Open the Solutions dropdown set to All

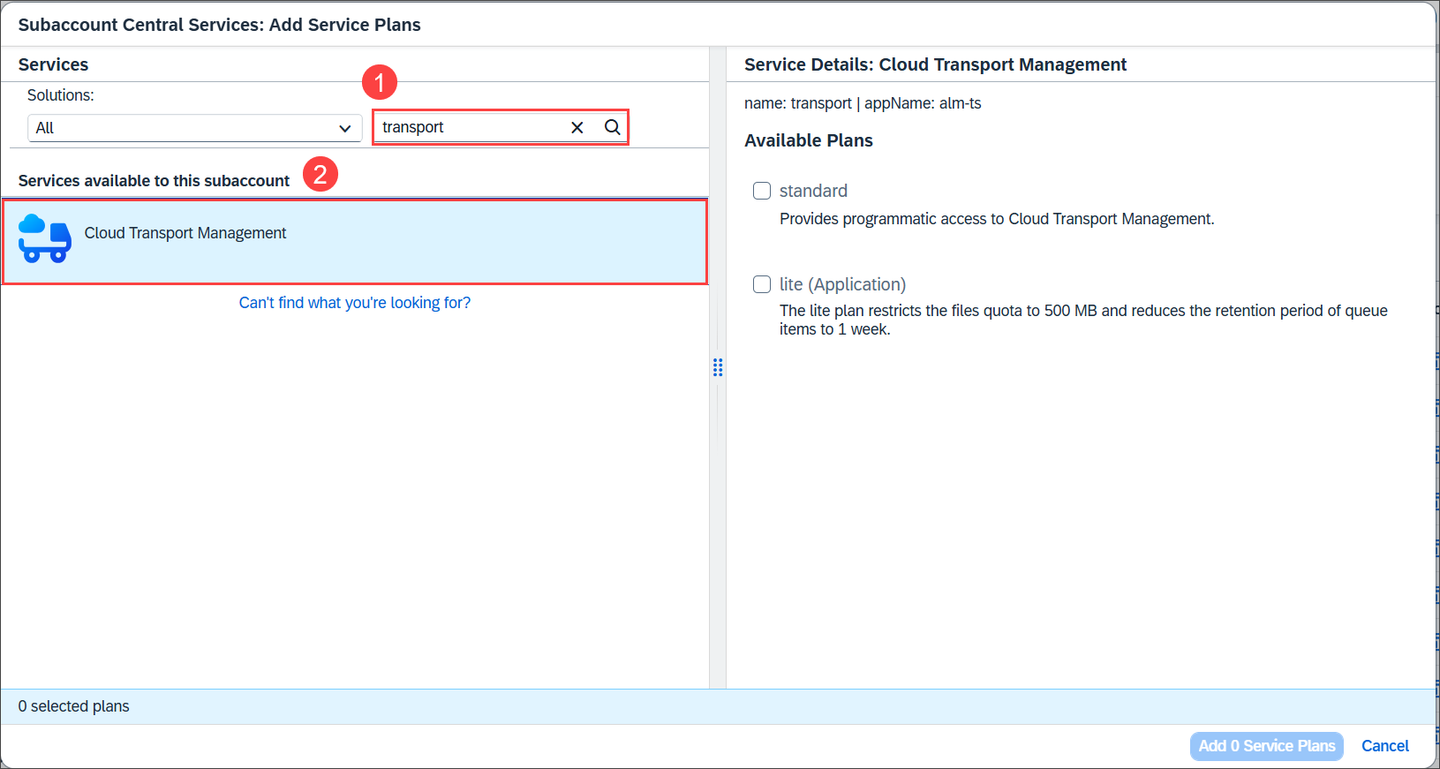[195, 128]
